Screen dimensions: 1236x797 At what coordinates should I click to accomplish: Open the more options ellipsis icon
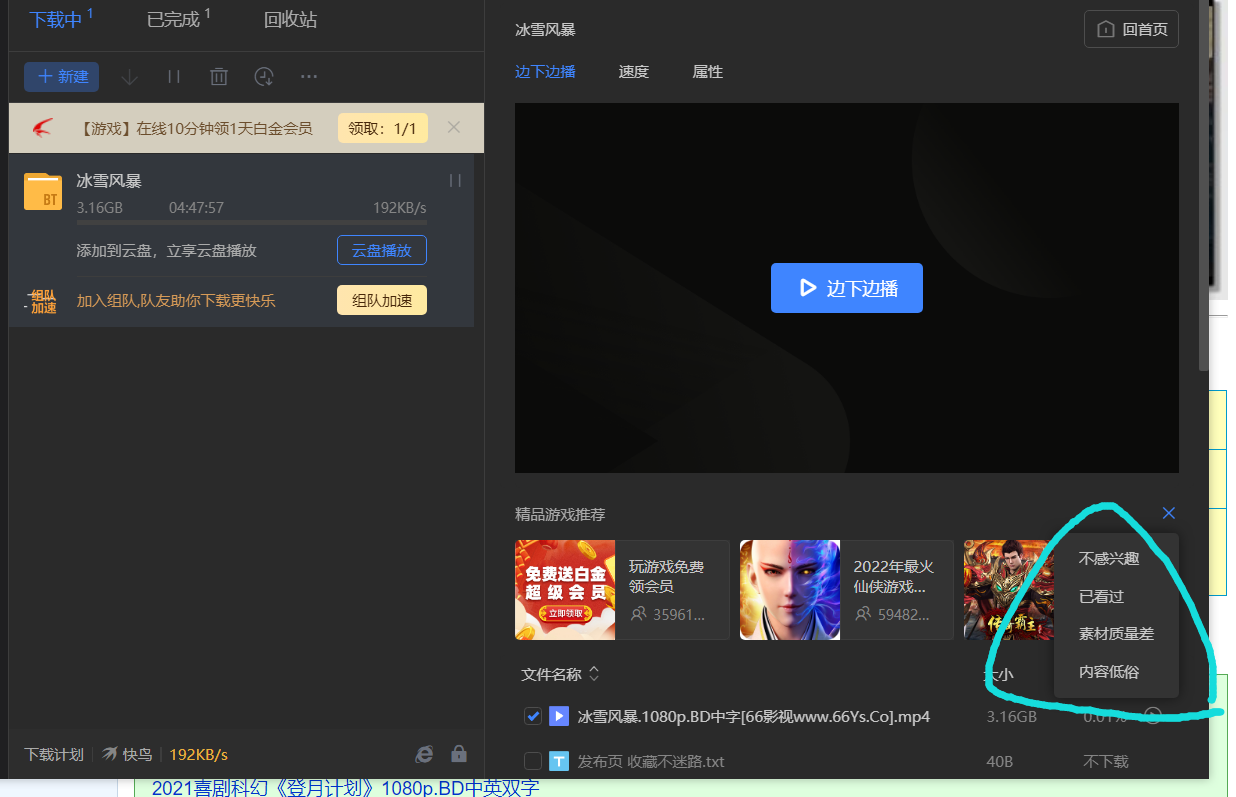[308, 76]
